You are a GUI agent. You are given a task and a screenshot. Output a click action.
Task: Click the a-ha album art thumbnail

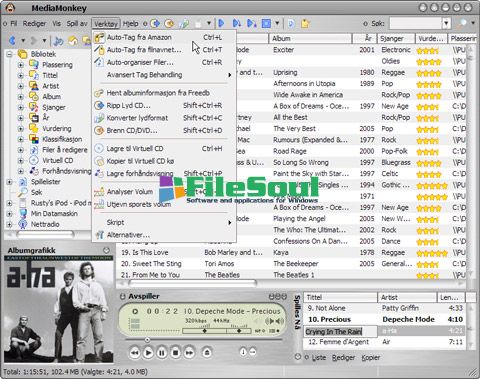point(59,309)
